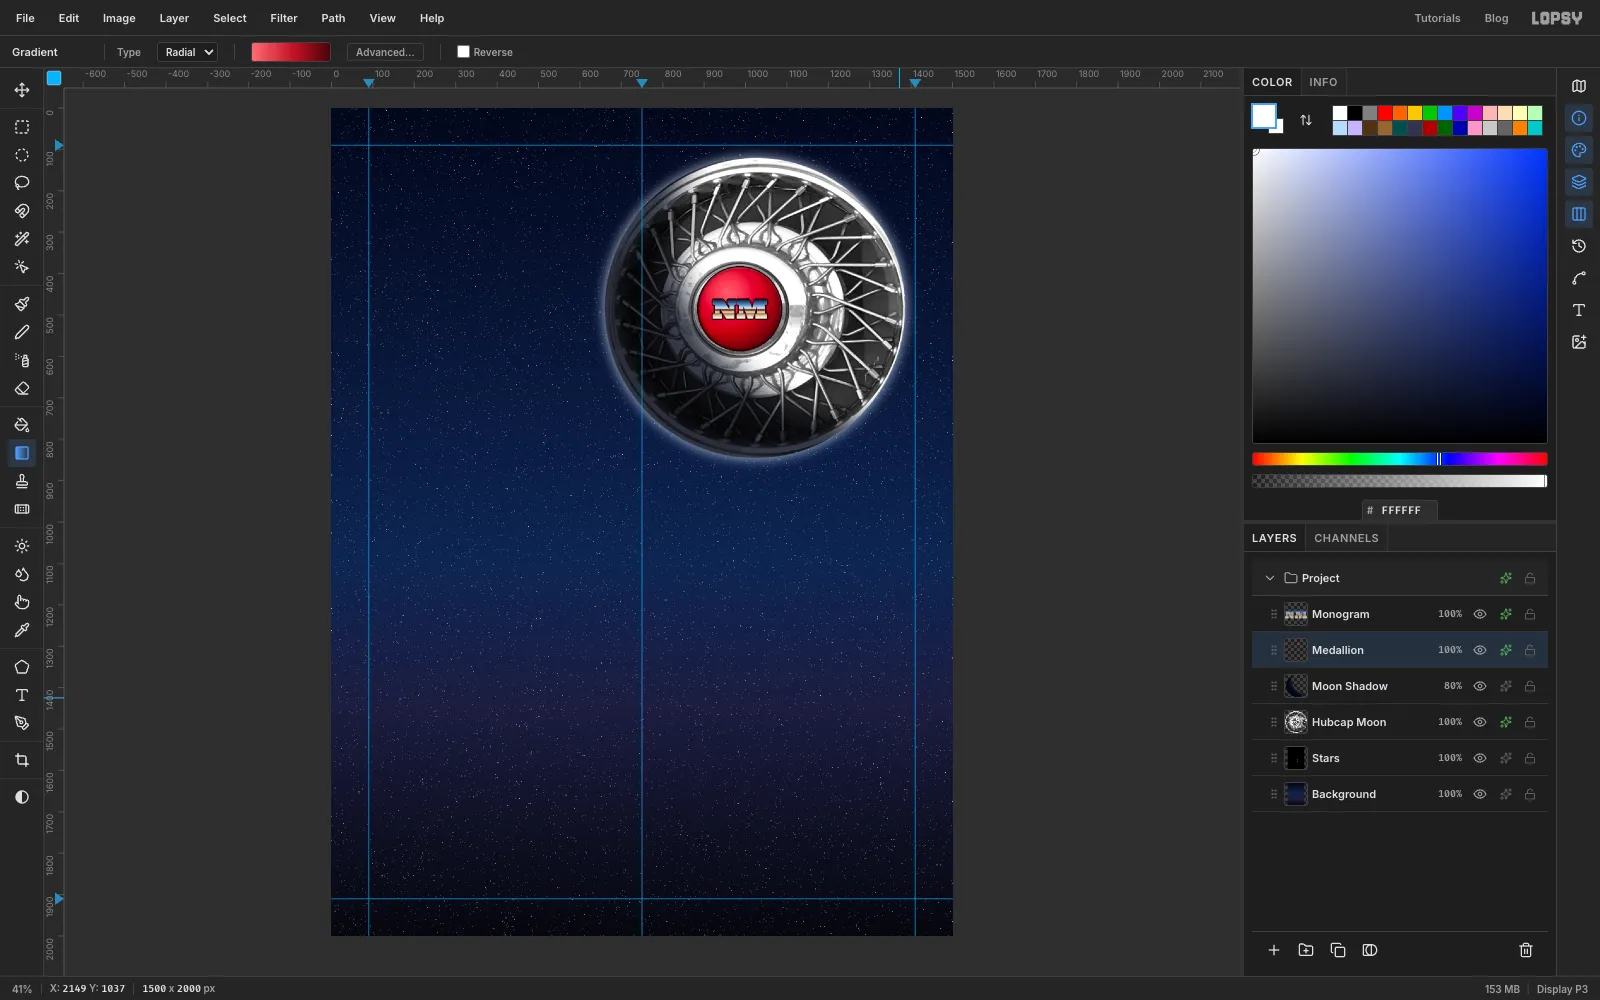Toggle Background layer visibility

click(x=1480, y=794)
